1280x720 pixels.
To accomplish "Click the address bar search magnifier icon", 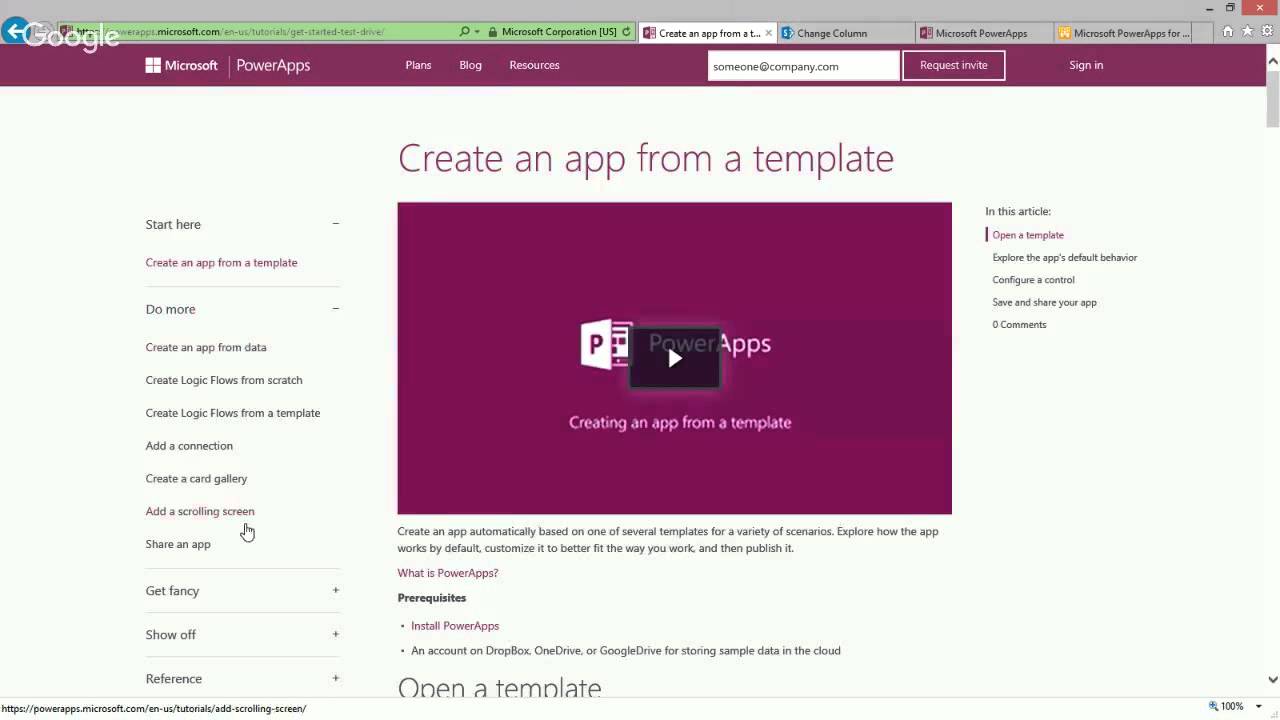I will coord(464,32).
